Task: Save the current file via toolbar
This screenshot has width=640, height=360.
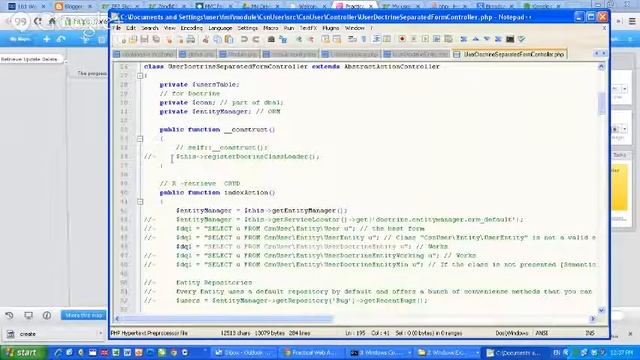Action: pos(144,39)
